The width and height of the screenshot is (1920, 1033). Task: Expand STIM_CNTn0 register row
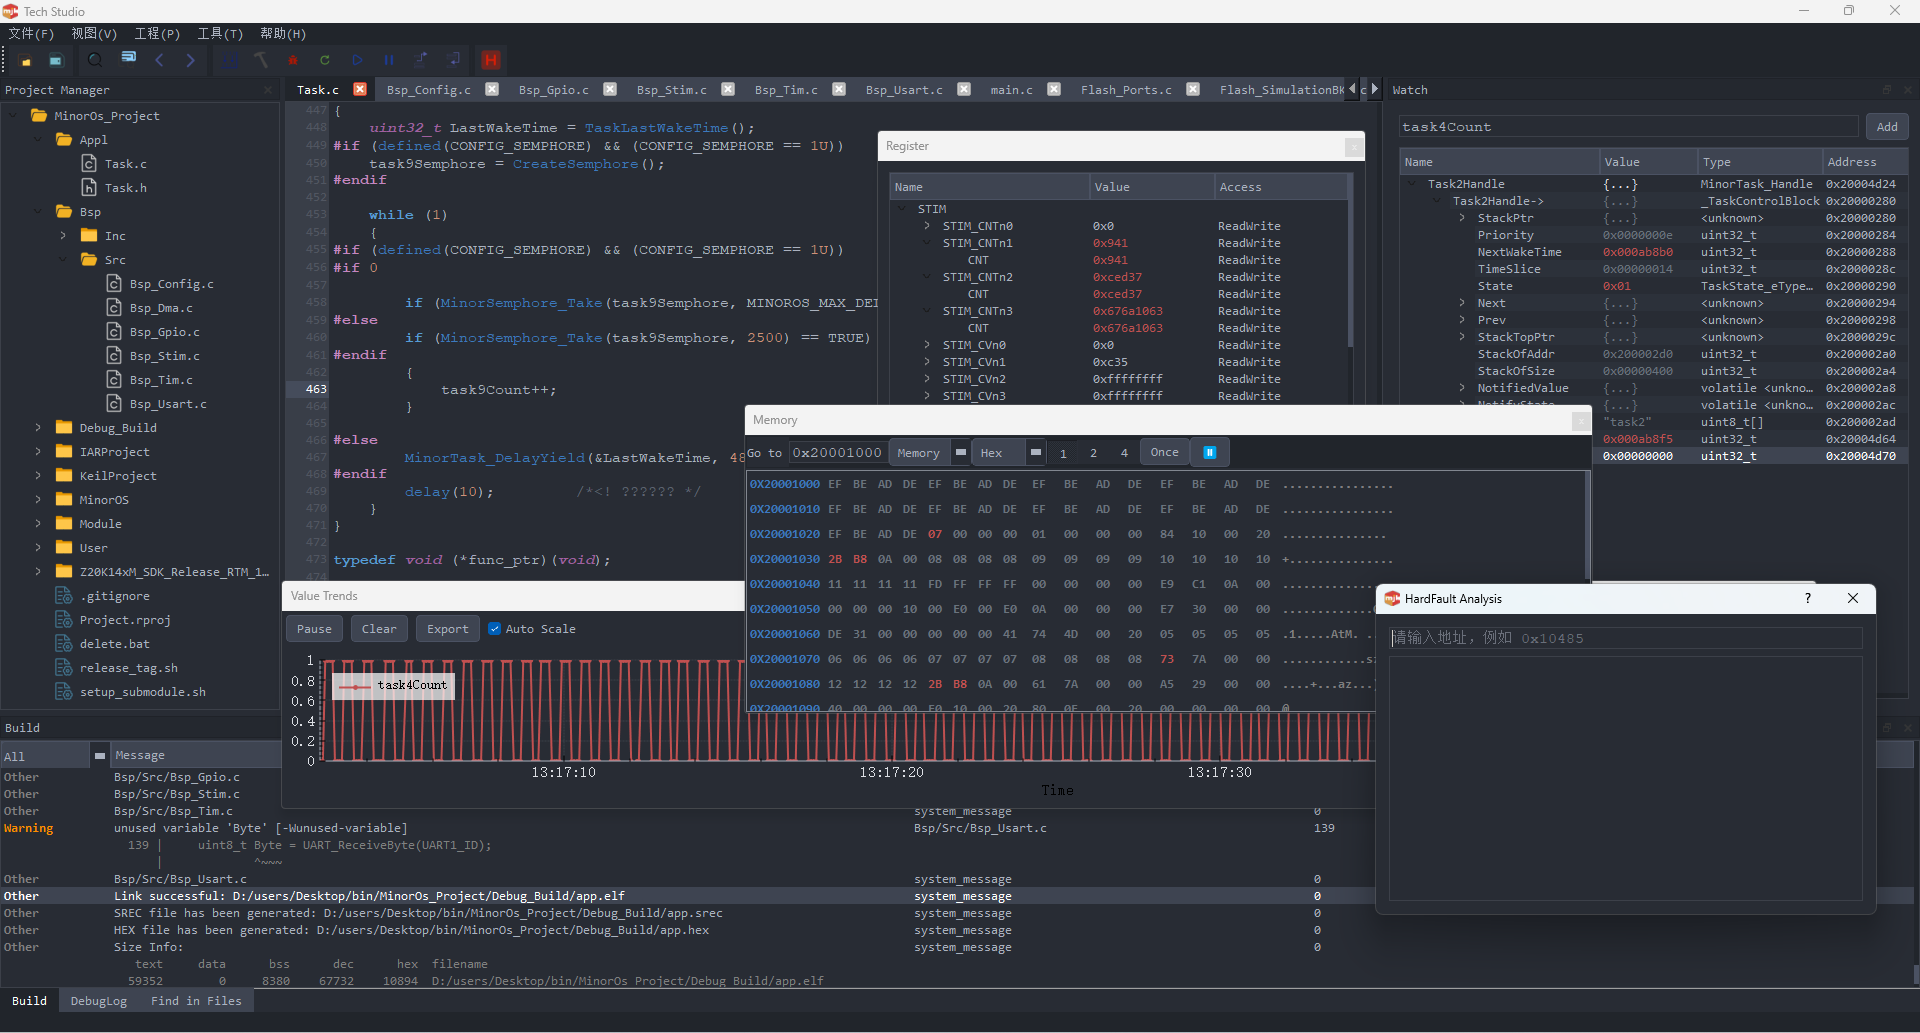(927, 226)
